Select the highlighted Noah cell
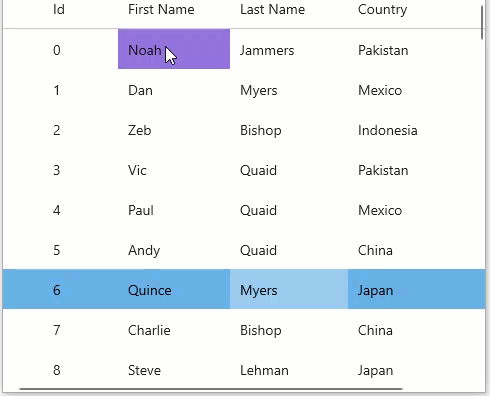Image resolution: width=490 pixels, height=396 pixels. tap(174, 49)
